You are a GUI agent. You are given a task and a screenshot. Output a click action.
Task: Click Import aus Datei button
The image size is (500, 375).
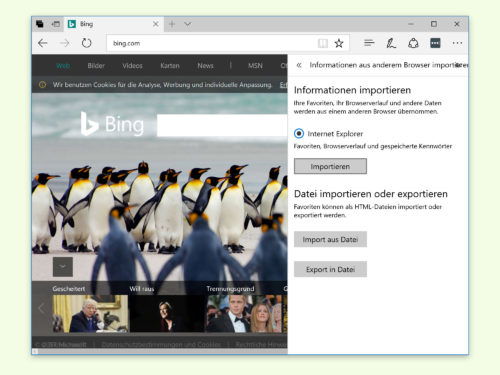pyautogui.click(x=330, y=239)
